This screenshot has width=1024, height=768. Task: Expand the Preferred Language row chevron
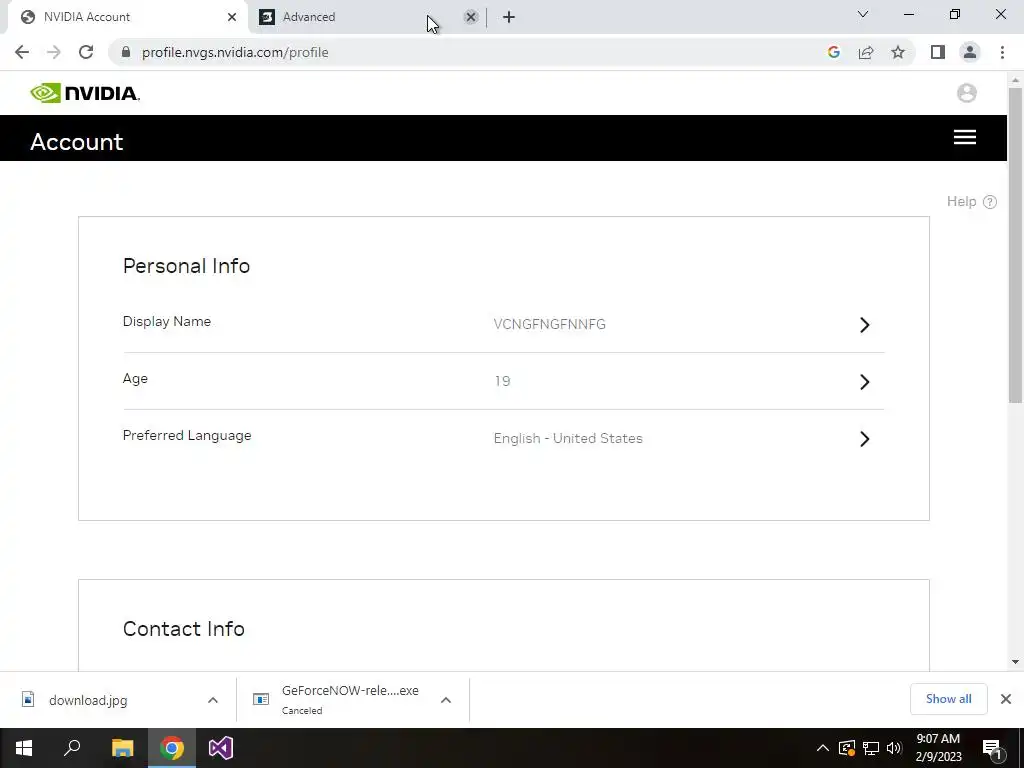pos(865,439)
